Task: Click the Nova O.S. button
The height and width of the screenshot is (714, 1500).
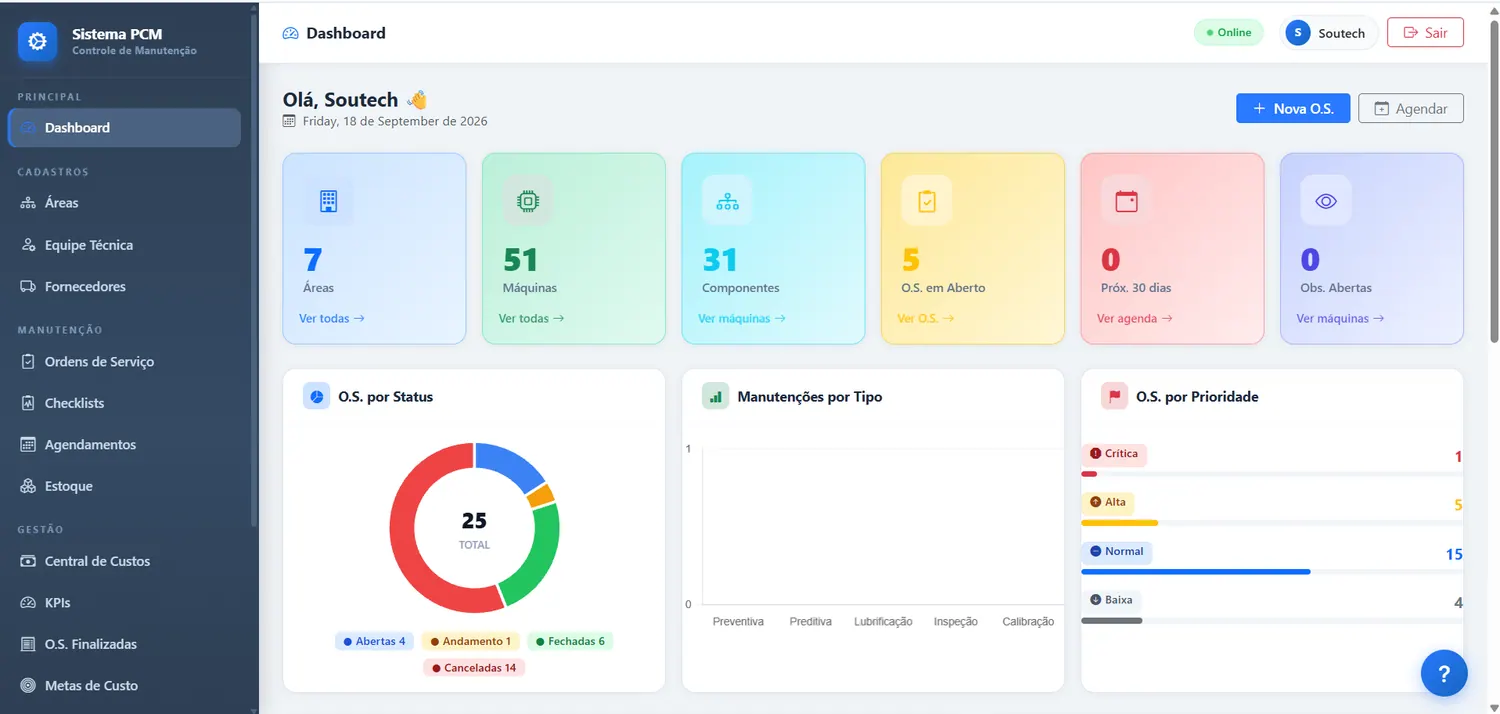Action: (1293, 108)
